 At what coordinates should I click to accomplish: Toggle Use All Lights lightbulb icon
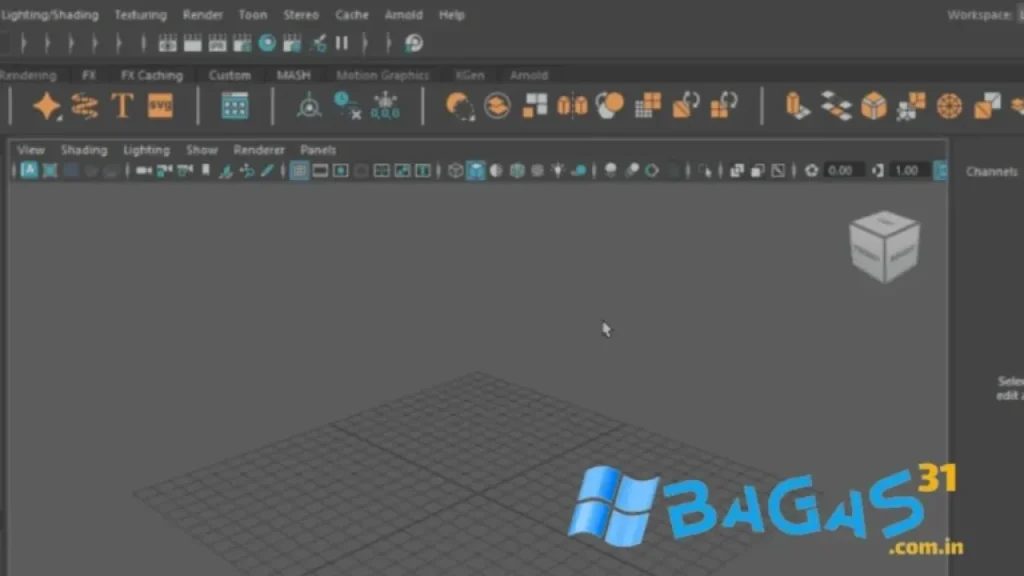coord(558,170)
